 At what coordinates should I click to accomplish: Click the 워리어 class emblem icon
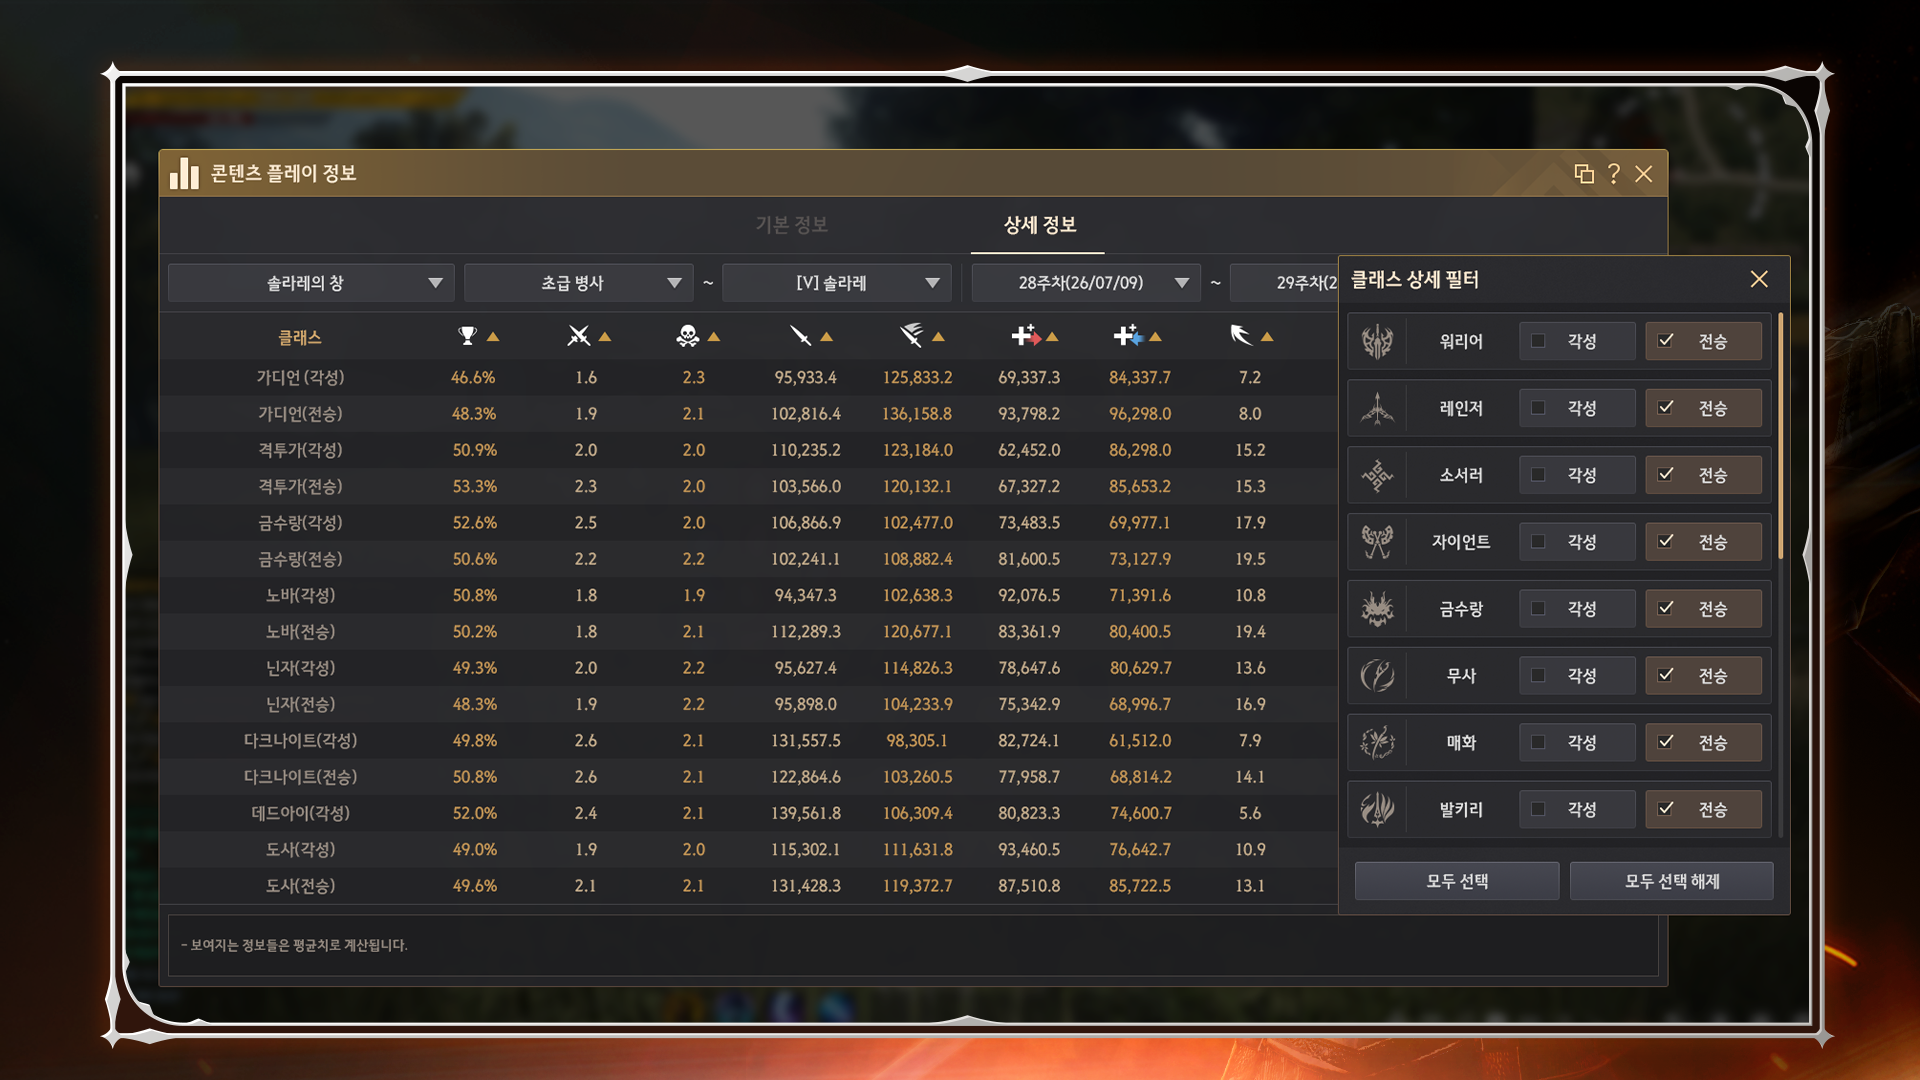(1377, 342)
